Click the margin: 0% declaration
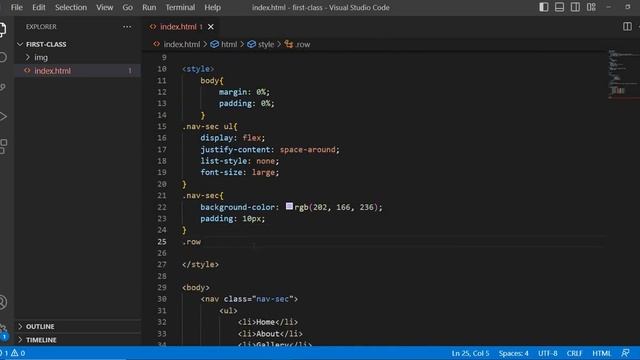Viewport: 640px width, 360px height. click(x=244, y=92)
